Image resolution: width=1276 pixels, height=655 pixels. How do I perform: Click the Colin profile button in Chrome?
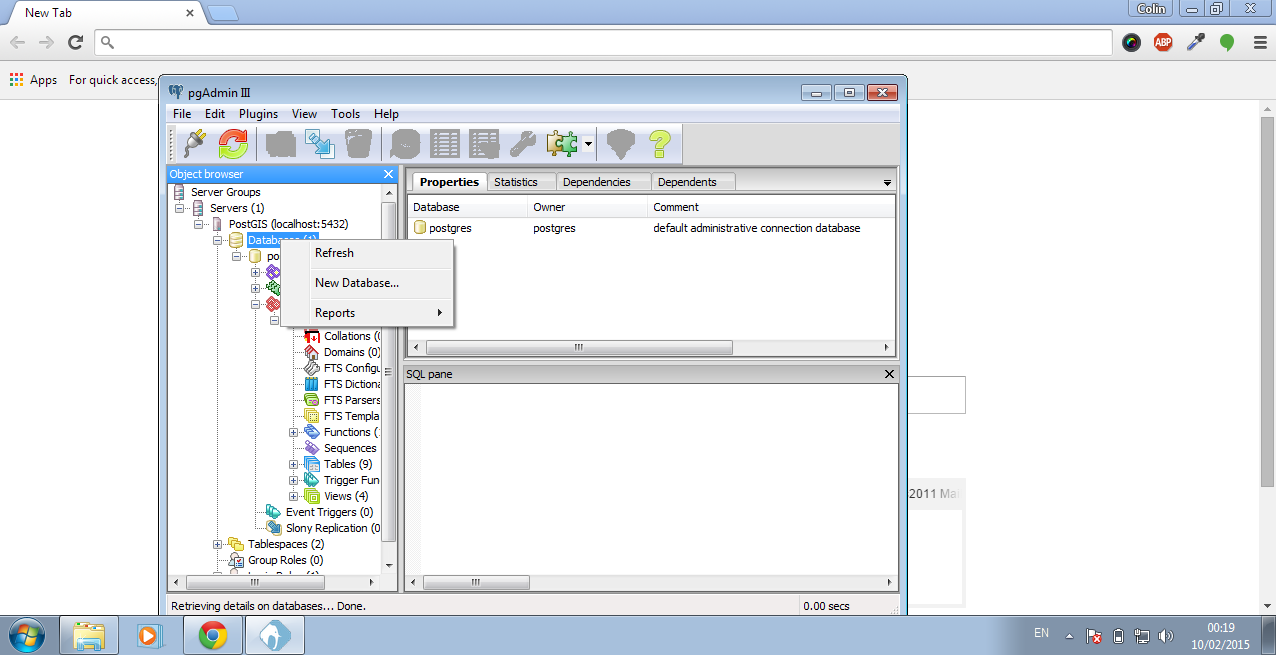(x=1151, y=9)
